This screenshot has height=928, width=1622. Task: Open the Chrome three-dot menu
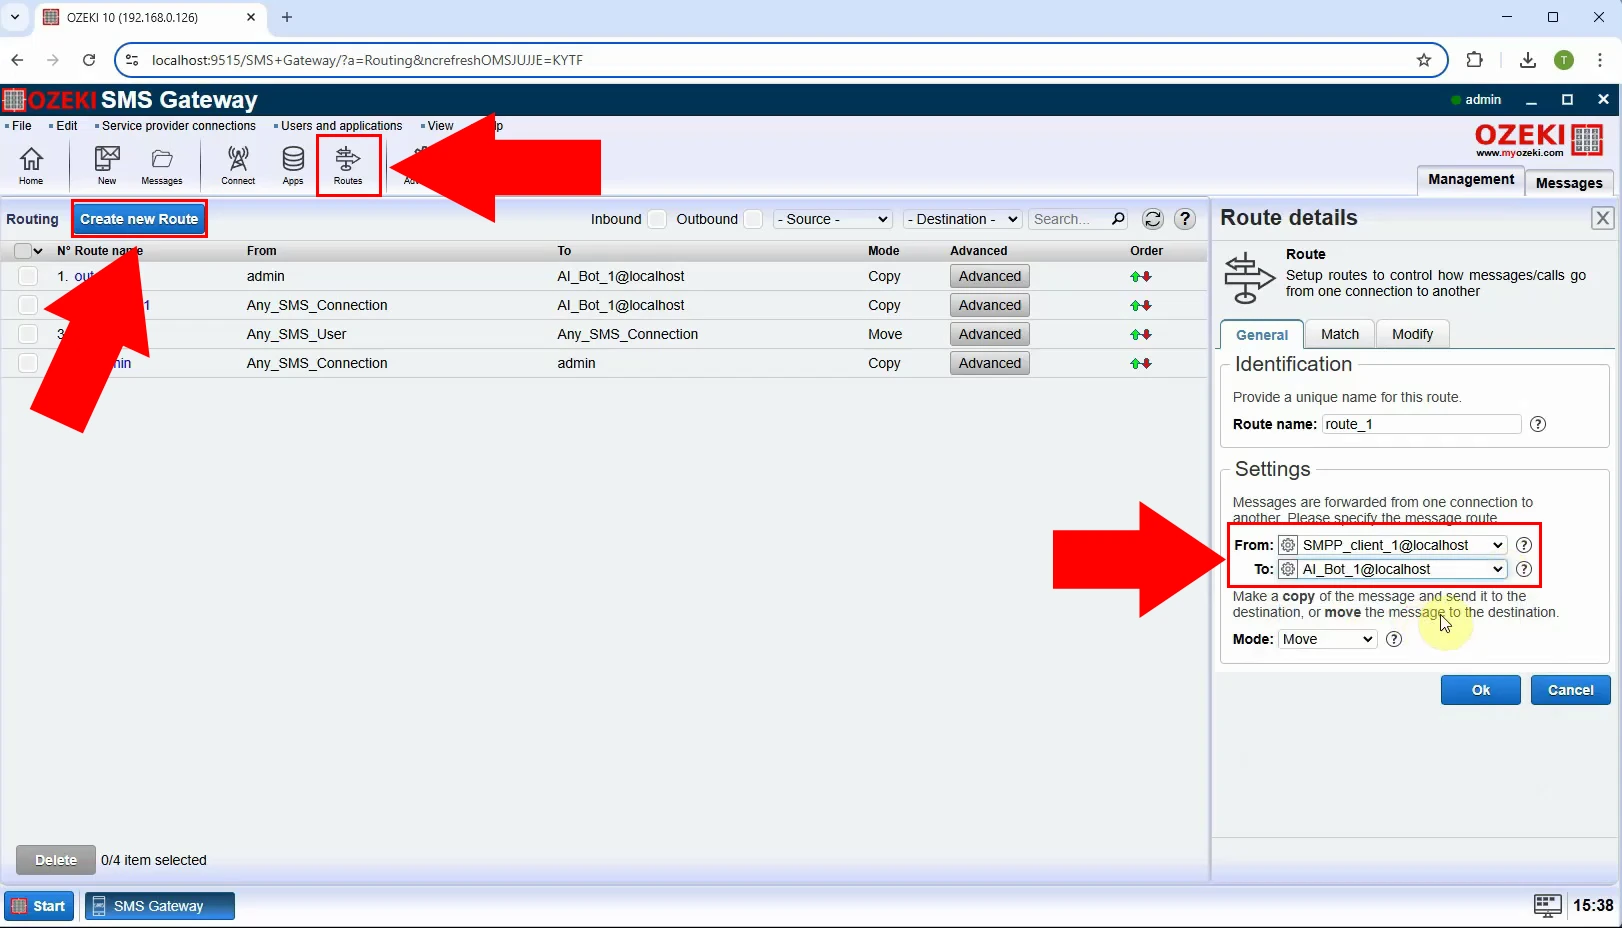1602,60
